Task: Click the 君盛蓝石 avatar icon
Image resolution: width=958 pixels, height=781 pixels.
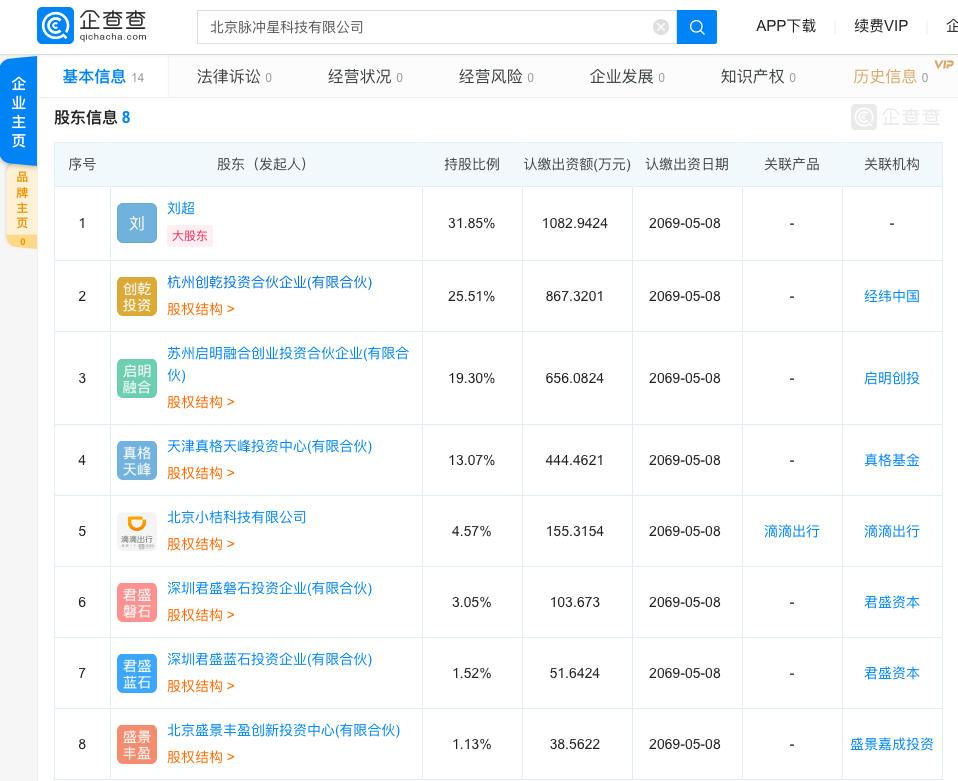Action: click(137, 673)
